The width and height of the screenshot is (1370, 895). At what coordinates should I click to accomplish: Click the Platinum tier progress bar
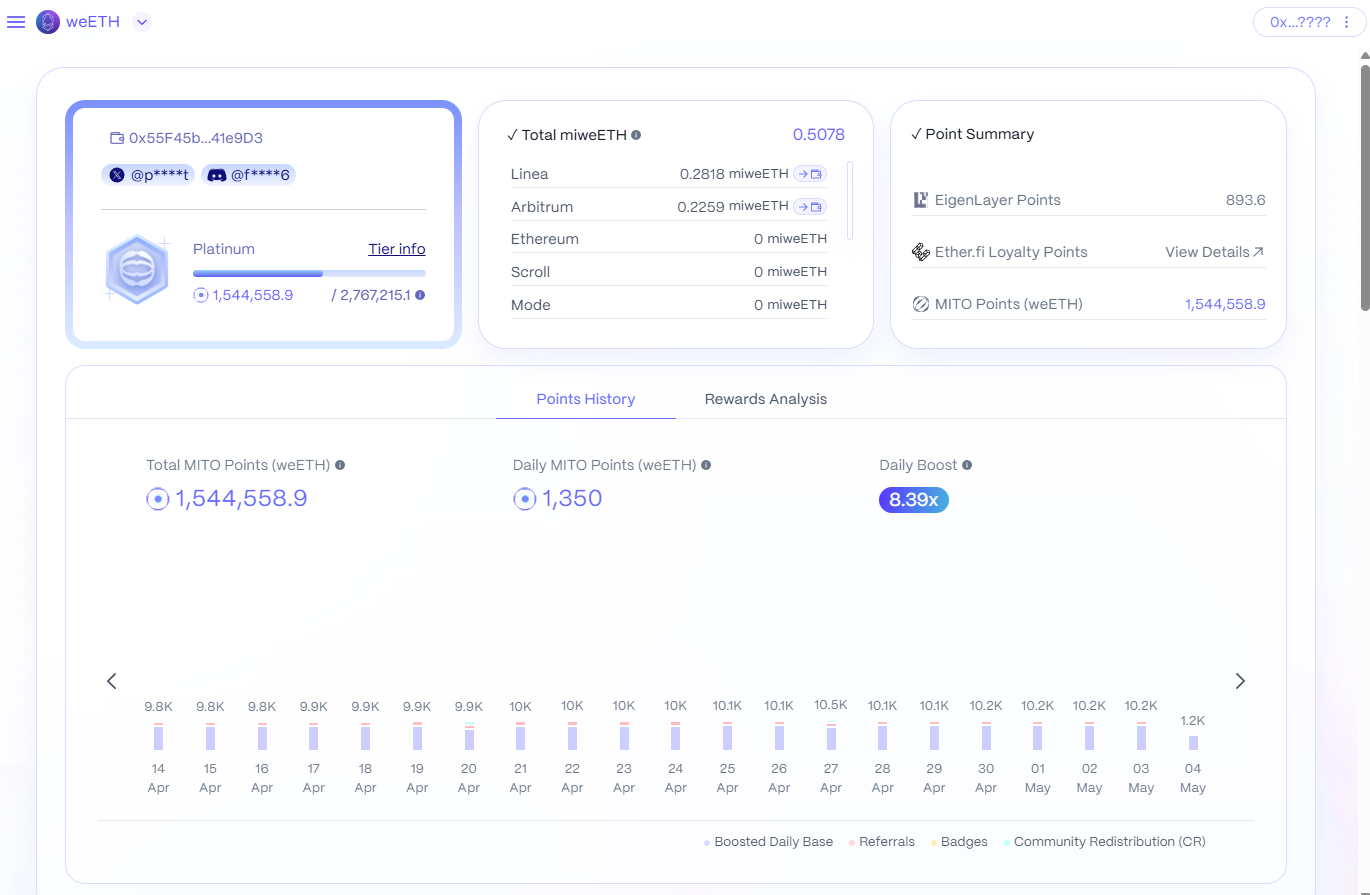point(309,273)
